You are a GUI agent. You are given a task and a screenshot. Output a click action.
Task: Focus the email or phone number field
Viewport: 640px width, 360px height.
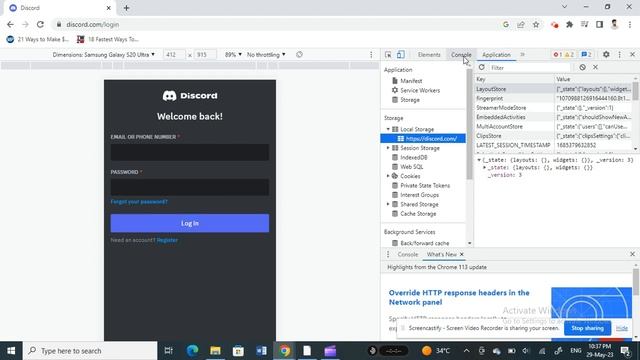[190, 152]
